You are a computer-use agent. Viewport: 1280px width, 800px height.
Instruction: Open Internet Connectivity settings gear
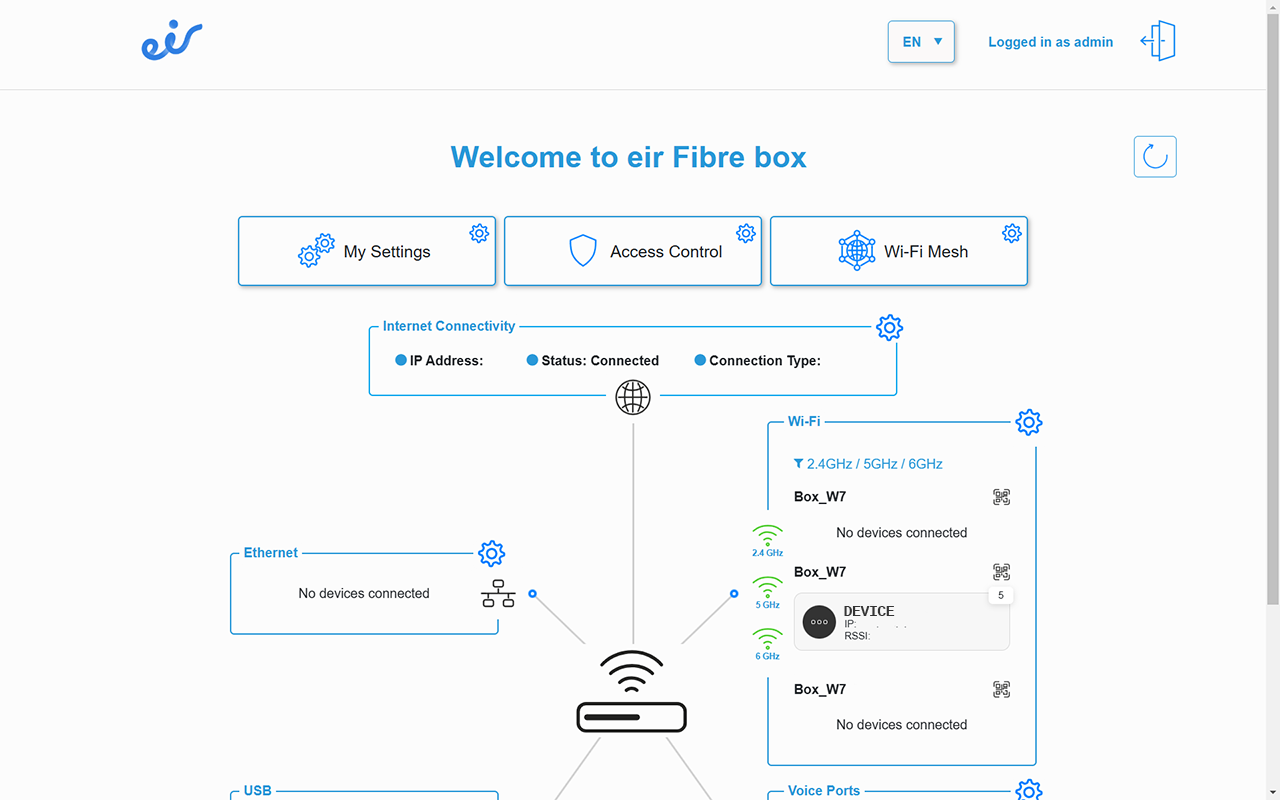coord(889,328)
